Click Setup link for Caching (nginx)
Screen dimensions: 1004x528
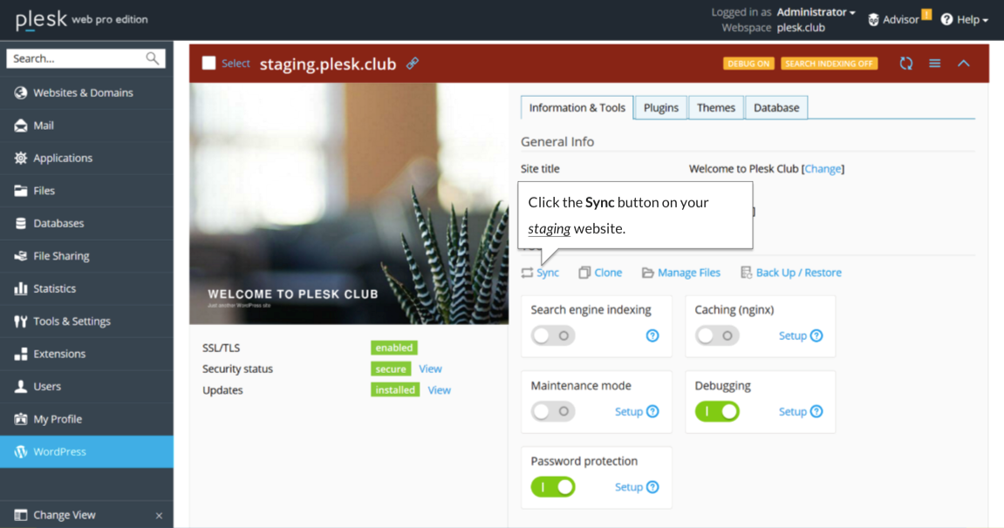click(x=792, y=336)
